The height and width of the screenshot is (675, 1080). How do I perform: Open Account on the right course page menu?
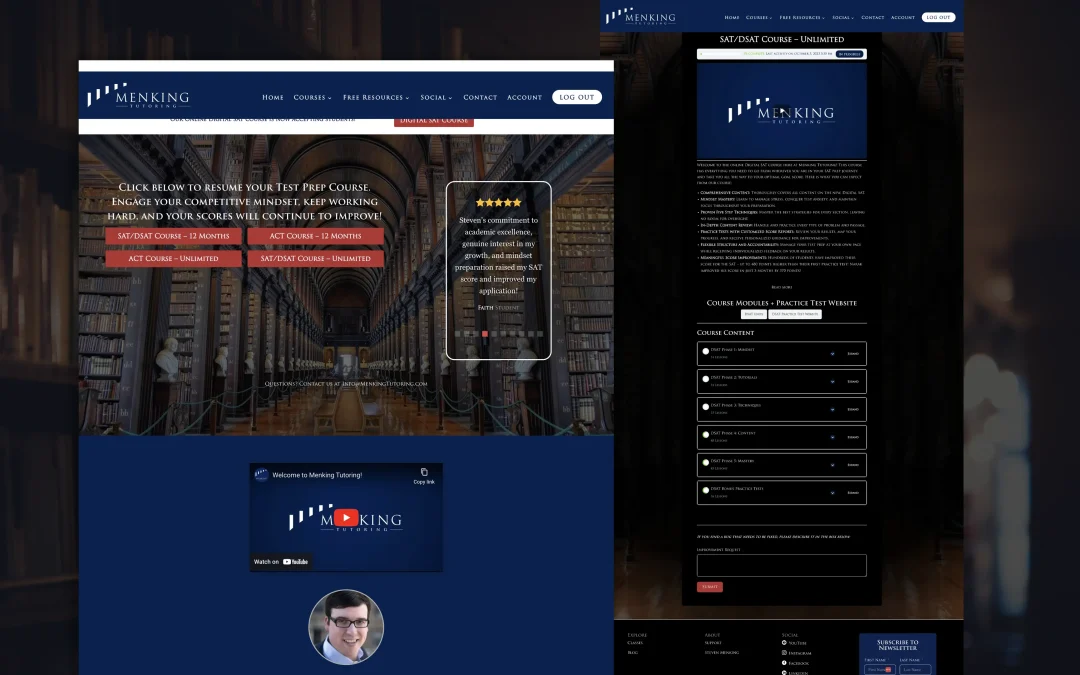click(902, 17)
